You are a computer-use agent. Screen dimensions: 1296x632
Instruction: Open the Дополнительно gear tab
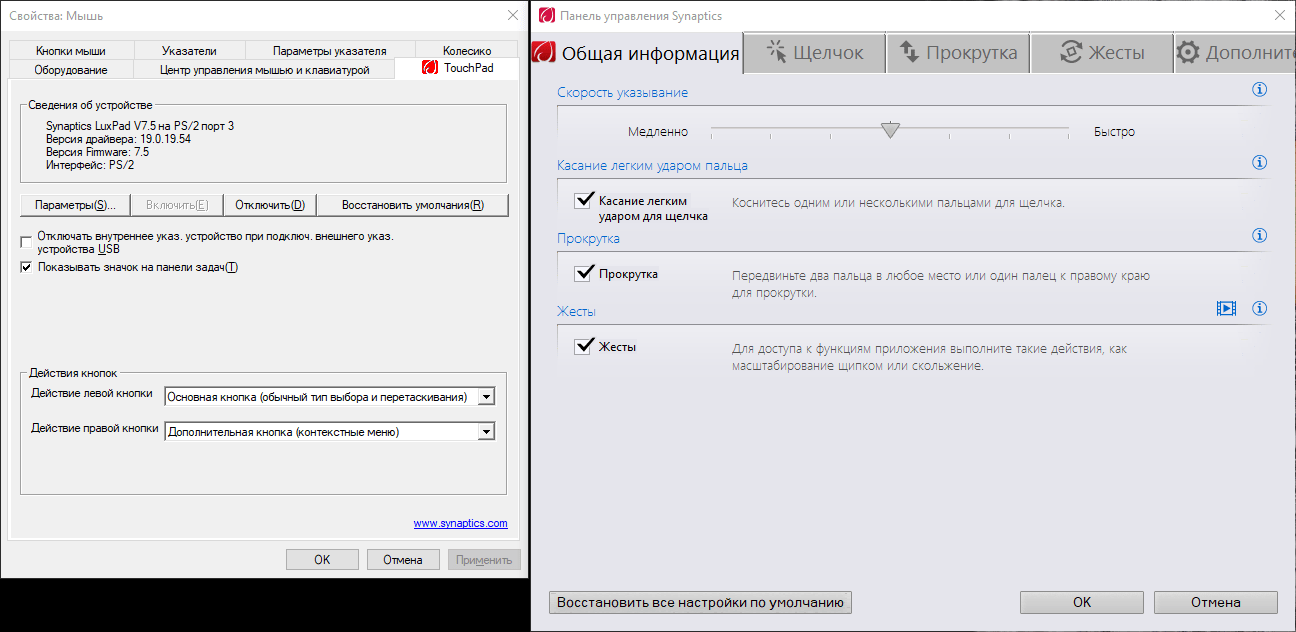click(1235, 53)
